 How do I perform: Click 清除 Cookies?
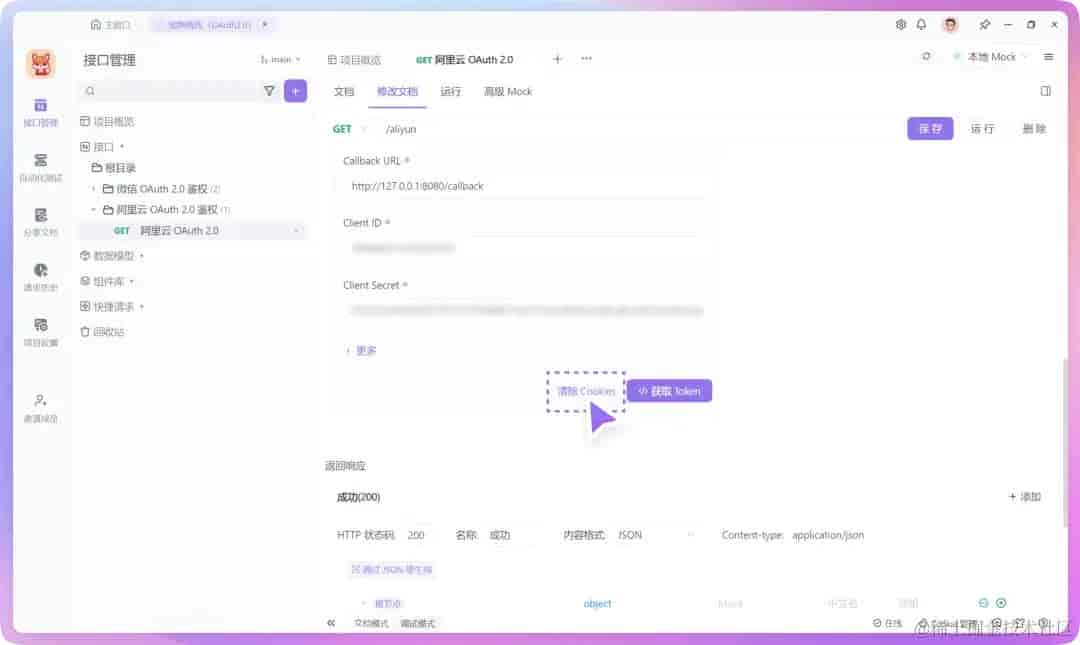pos(585,391)
